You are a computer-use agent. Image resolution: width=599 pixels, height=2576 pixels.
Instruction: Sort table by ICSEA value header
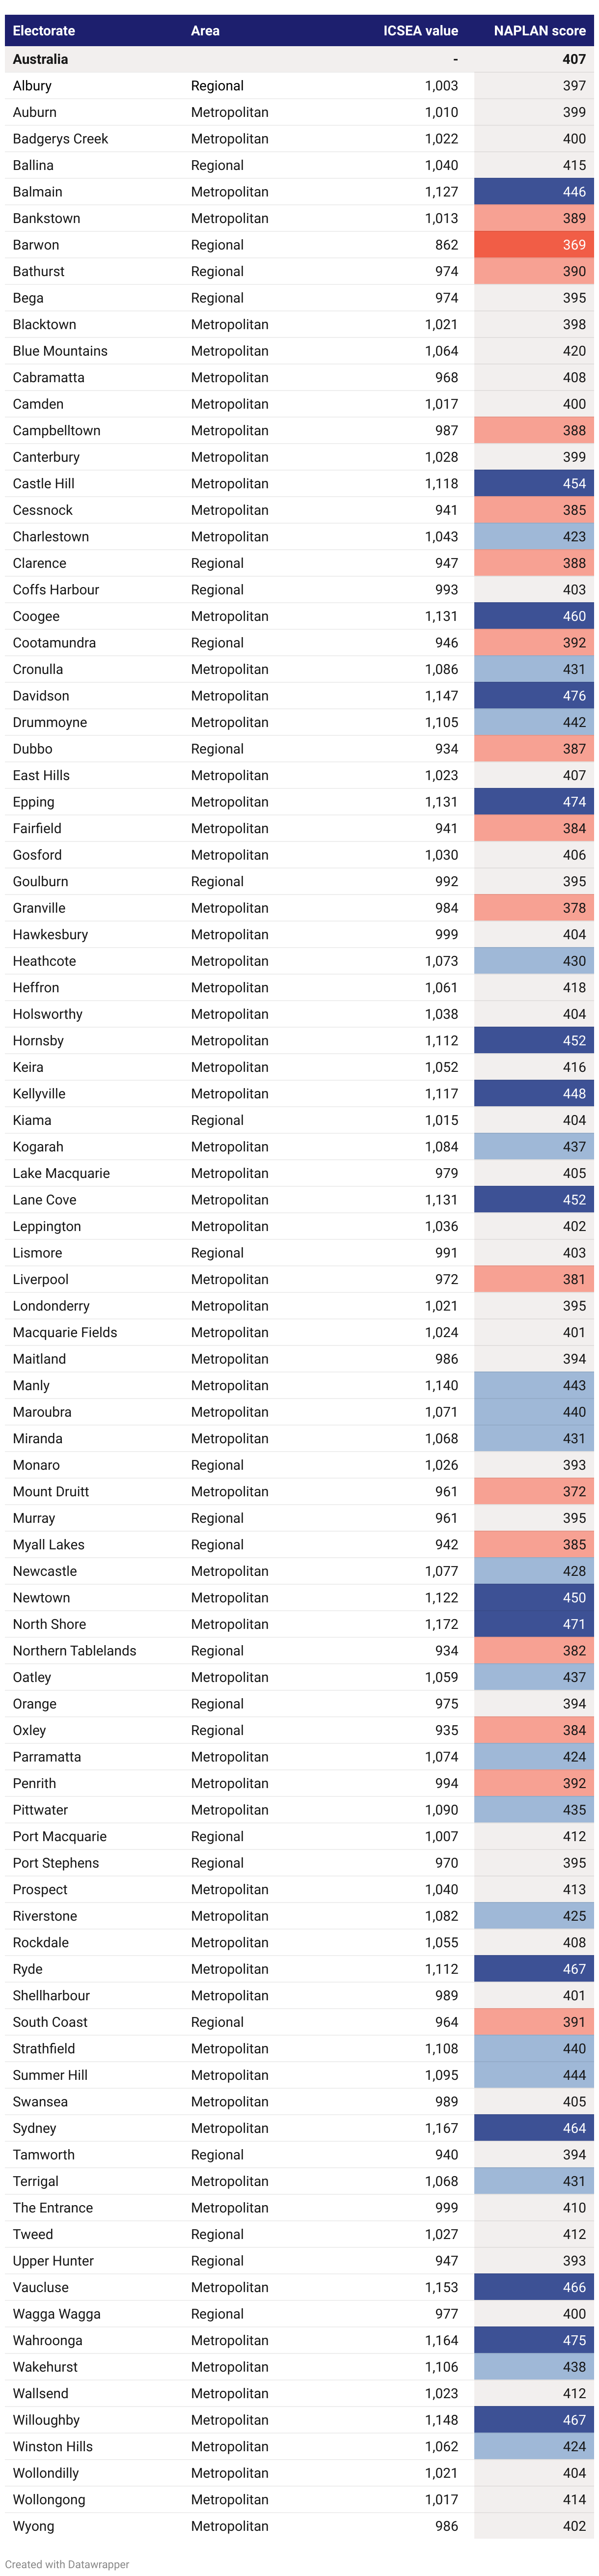click(420, 31)
